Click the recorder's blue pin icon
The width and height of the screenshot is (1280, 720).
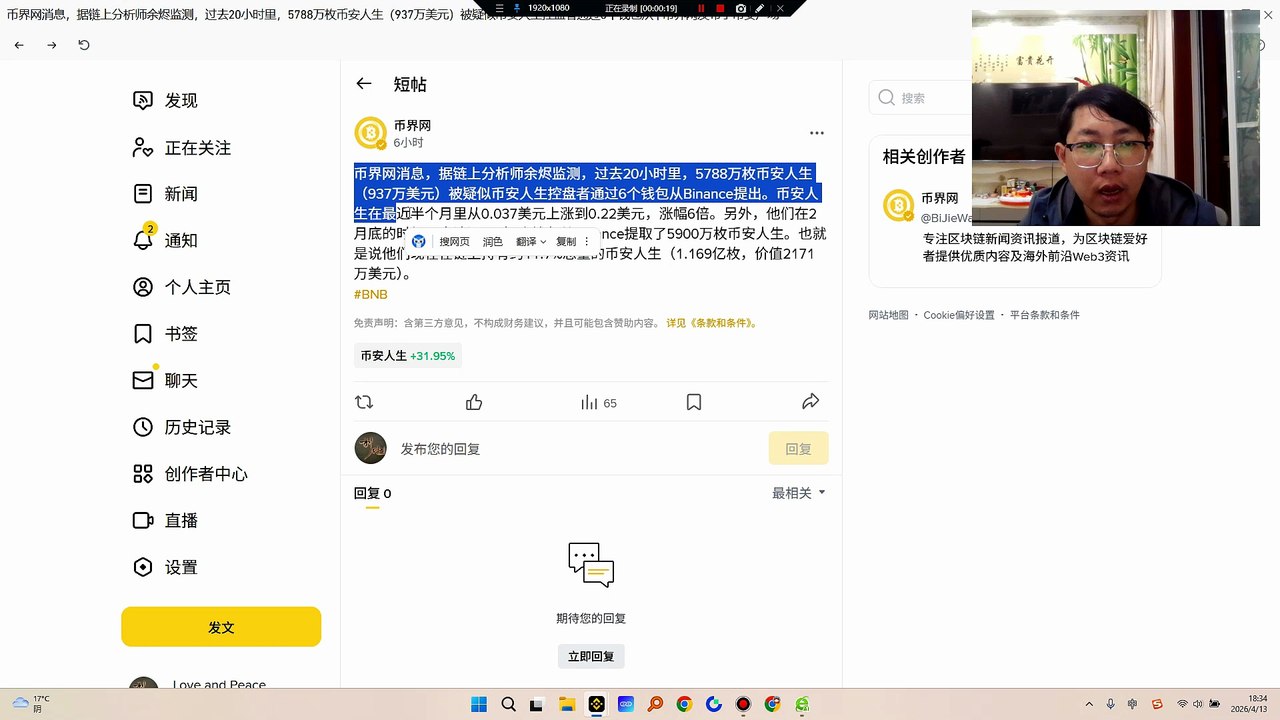[517, 8]
